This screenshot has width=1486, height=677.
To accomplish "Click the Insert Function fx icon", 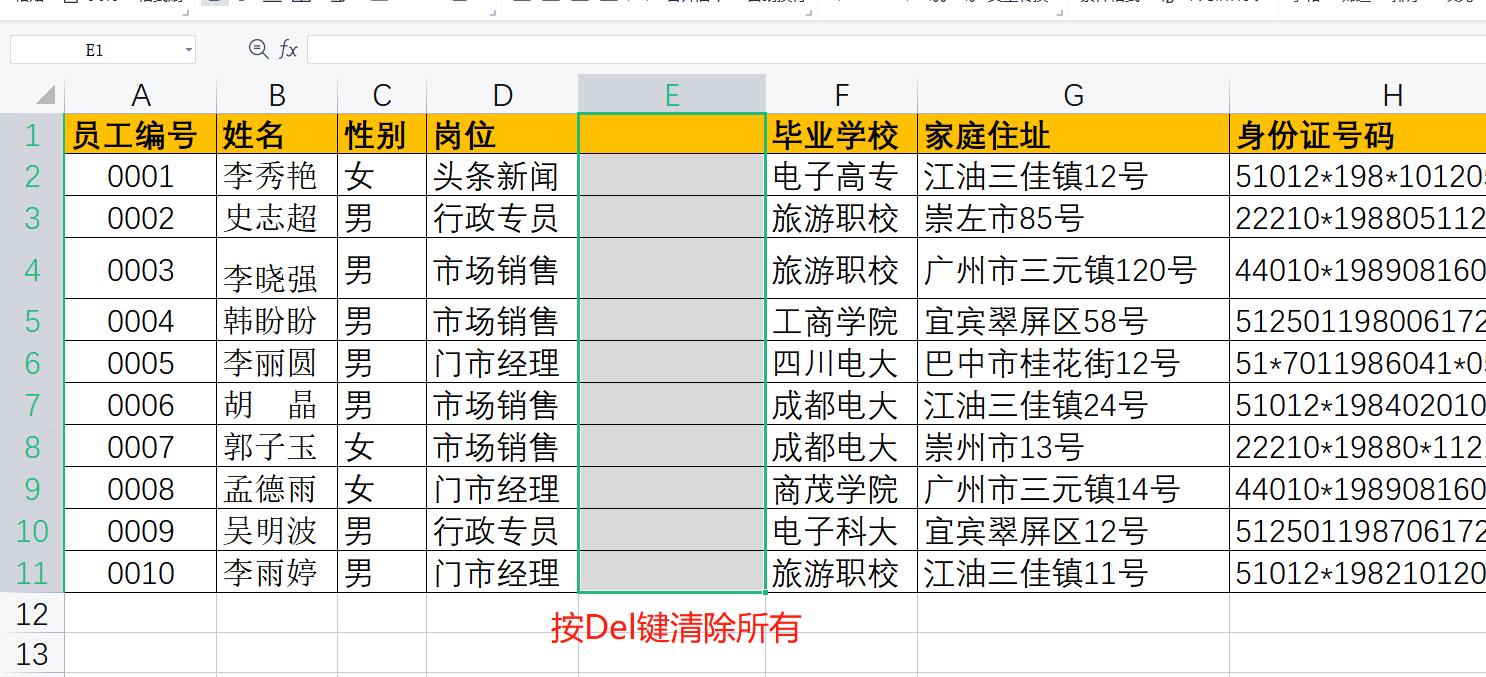I will click(x=287, y=48).
